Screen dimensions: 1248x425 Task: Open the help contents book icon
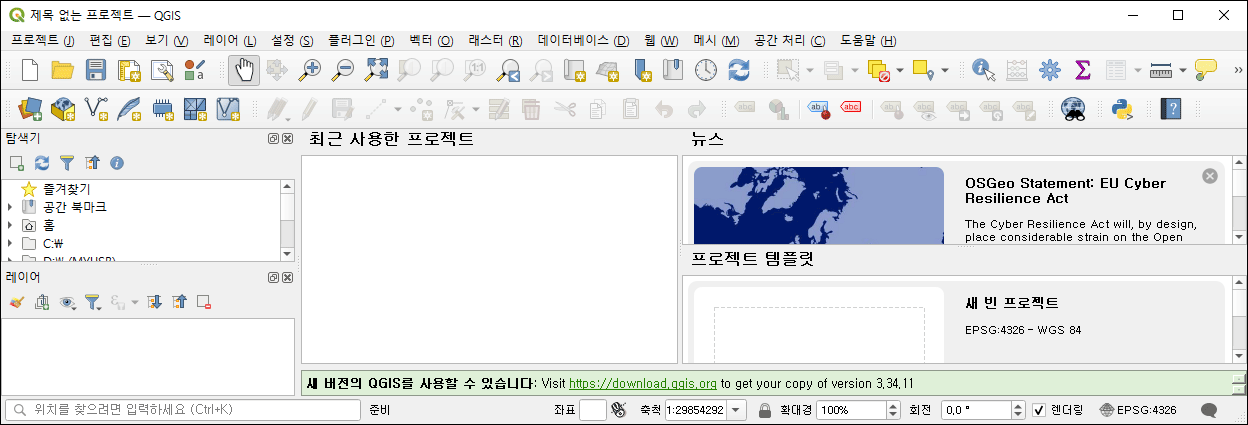pyautogui.click(x=1172, y=108)
